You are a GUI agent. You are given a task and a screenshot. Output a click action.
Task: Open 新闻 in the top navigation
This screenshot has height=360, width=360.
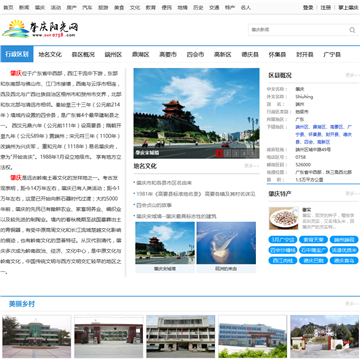[x=24, y=7]
